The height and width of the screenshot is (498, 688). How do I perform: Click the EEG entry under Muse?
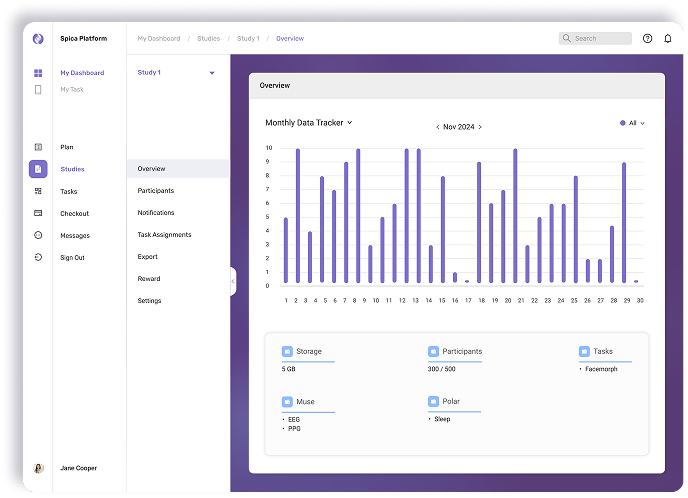294,419
